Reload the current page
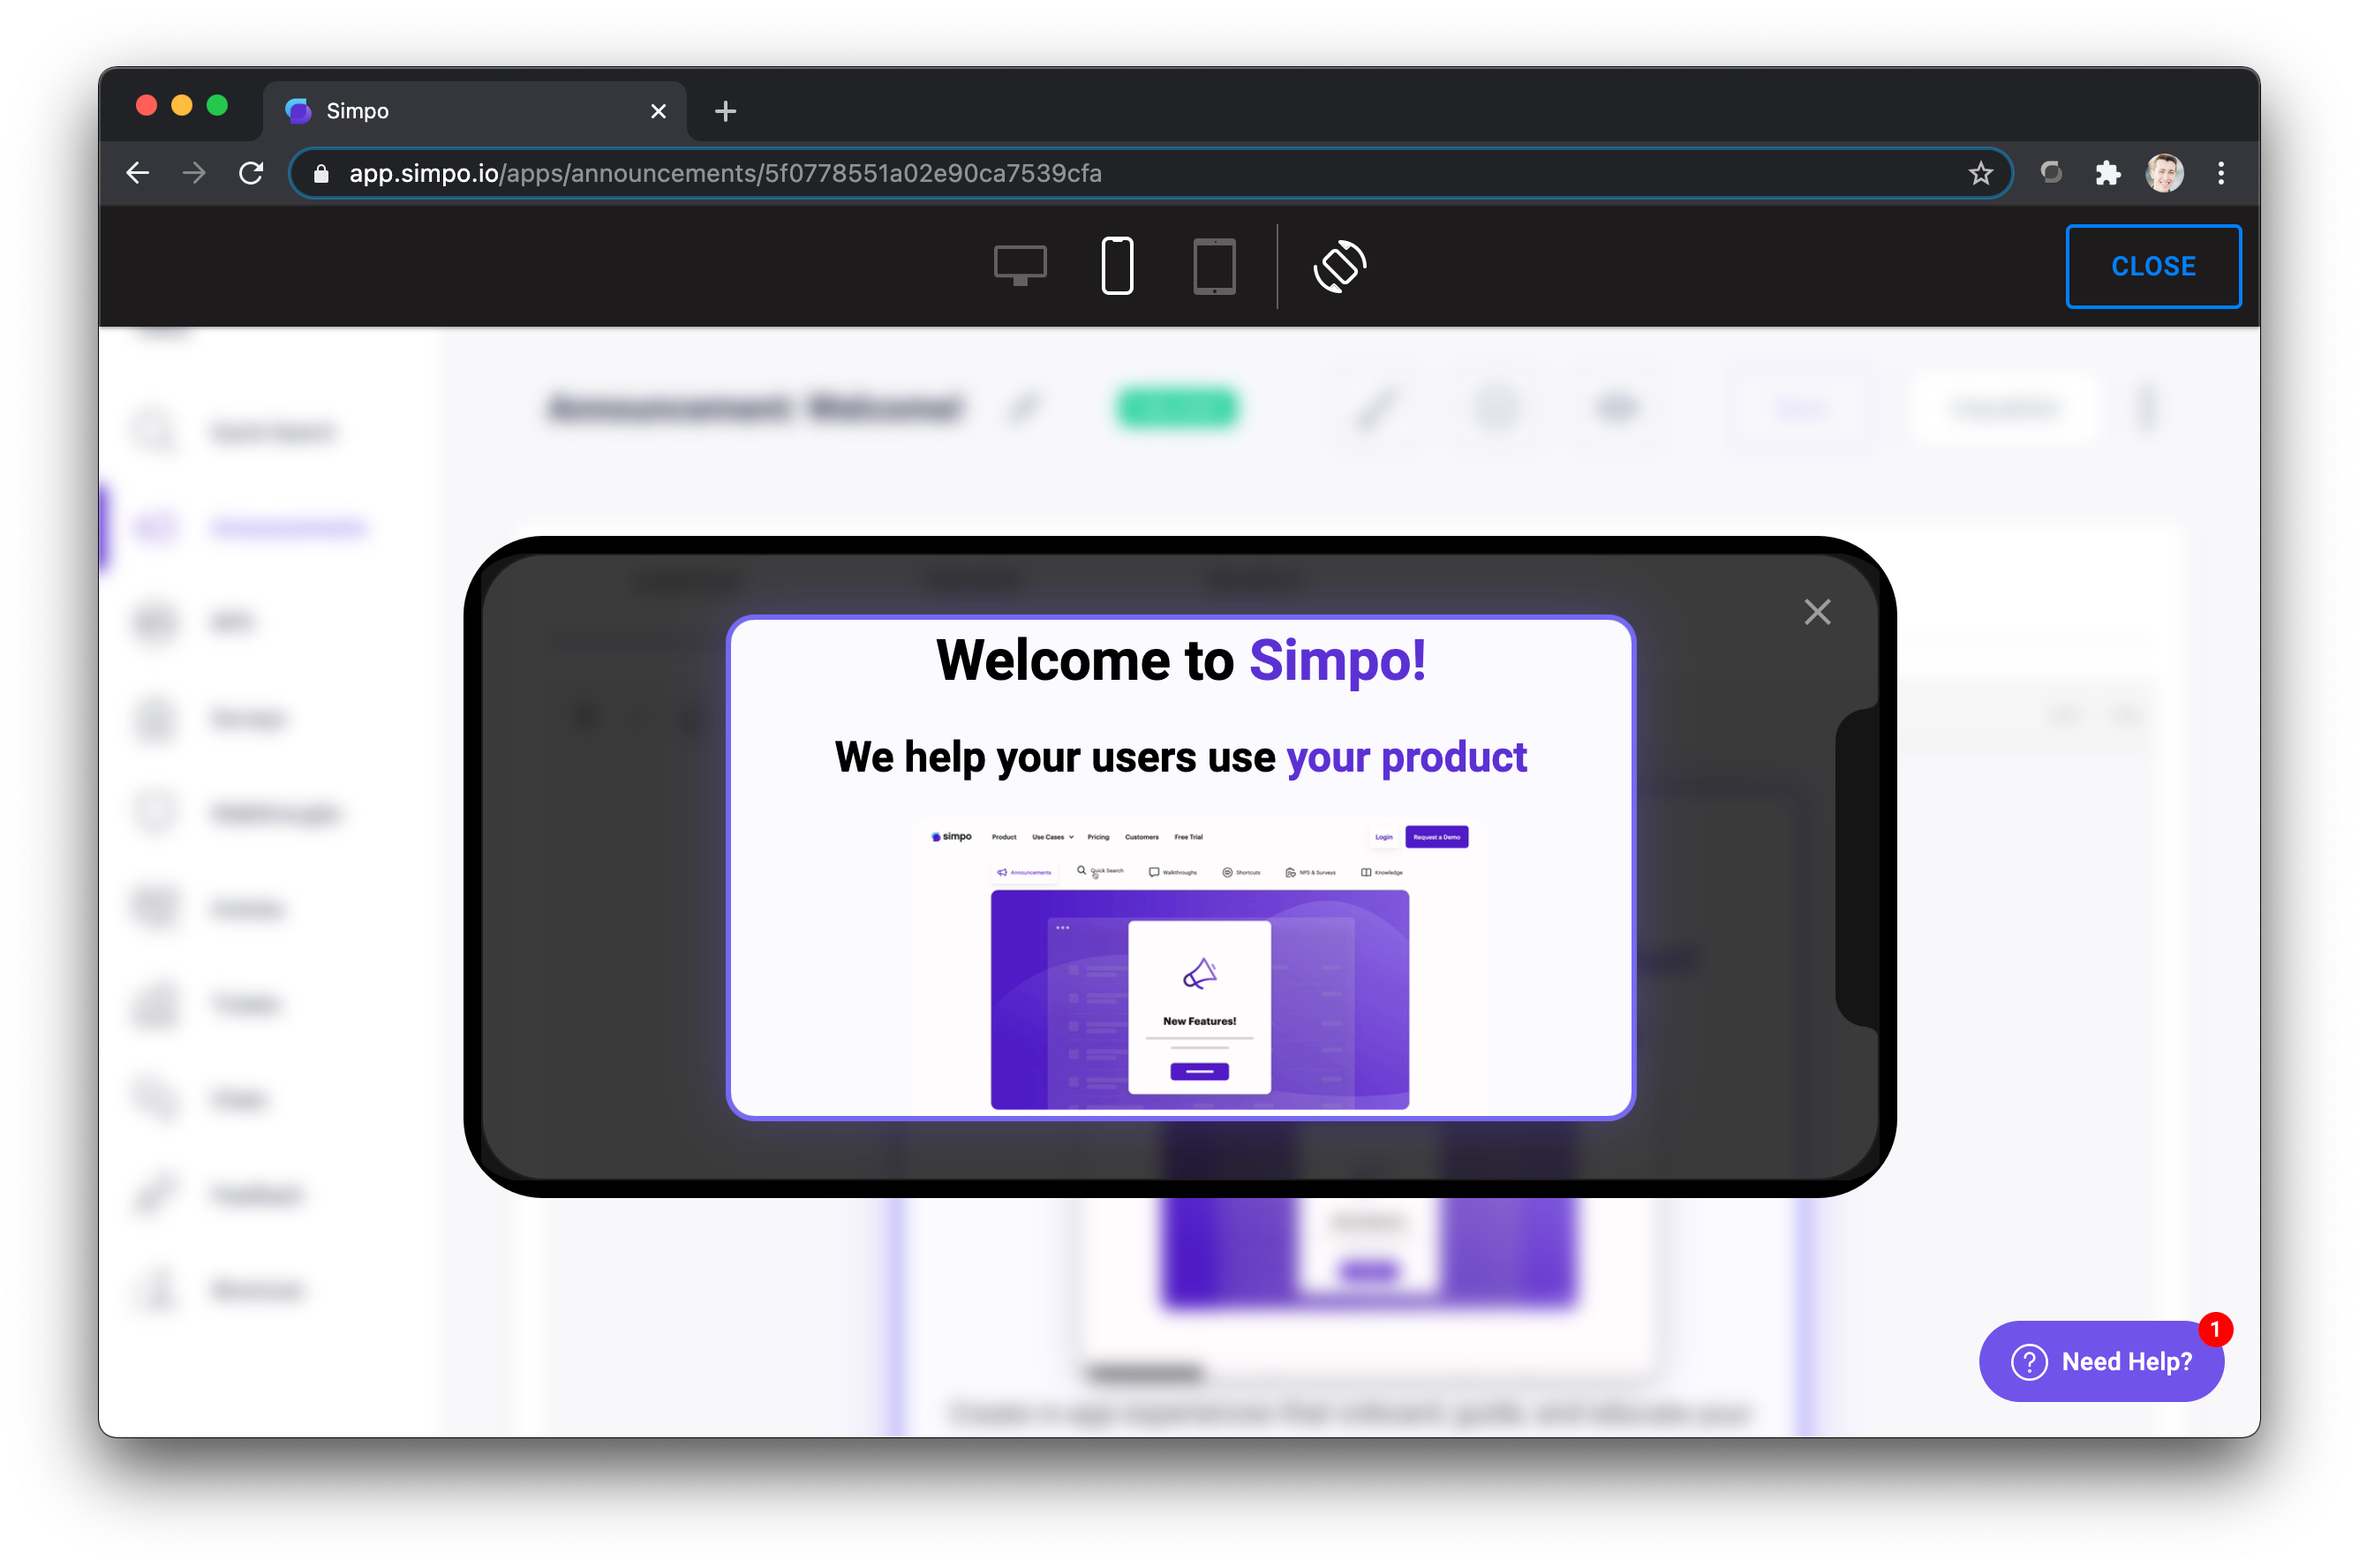Image resolution: width=2359 pixels, height=1568 pixels. click(x=251, y=173)
